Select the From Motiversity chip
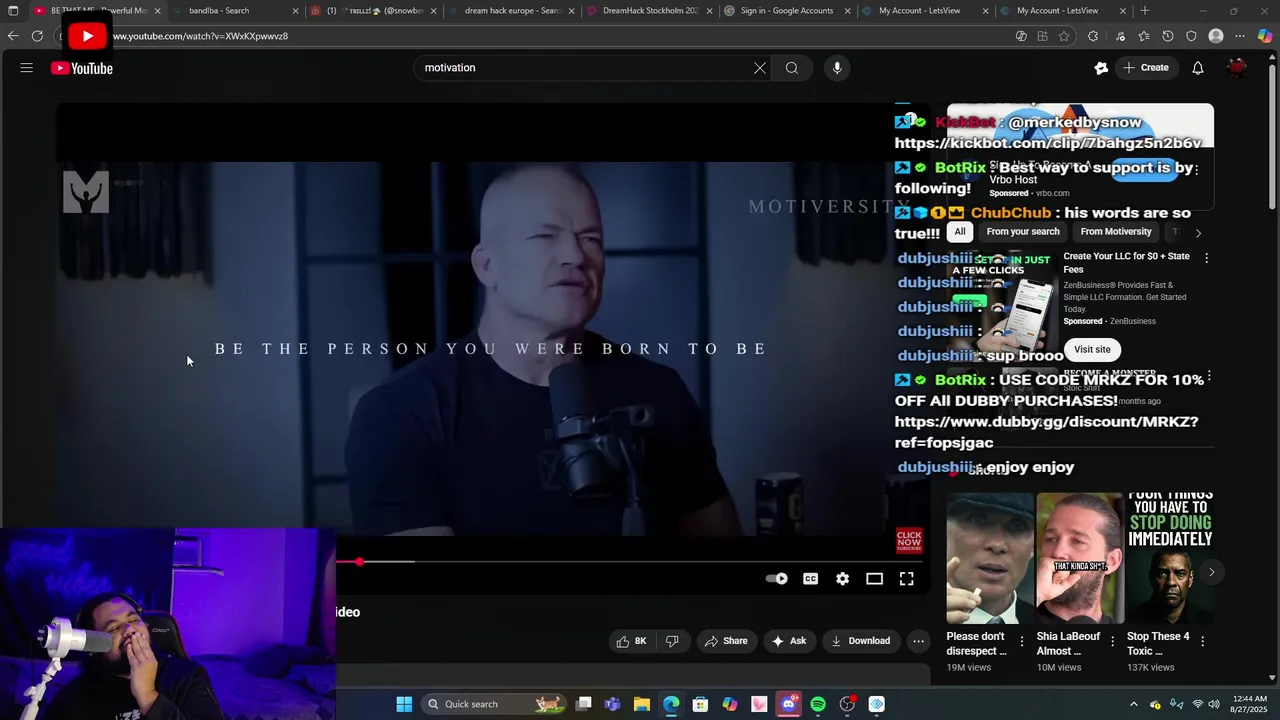 click(x=1116, y=232)
